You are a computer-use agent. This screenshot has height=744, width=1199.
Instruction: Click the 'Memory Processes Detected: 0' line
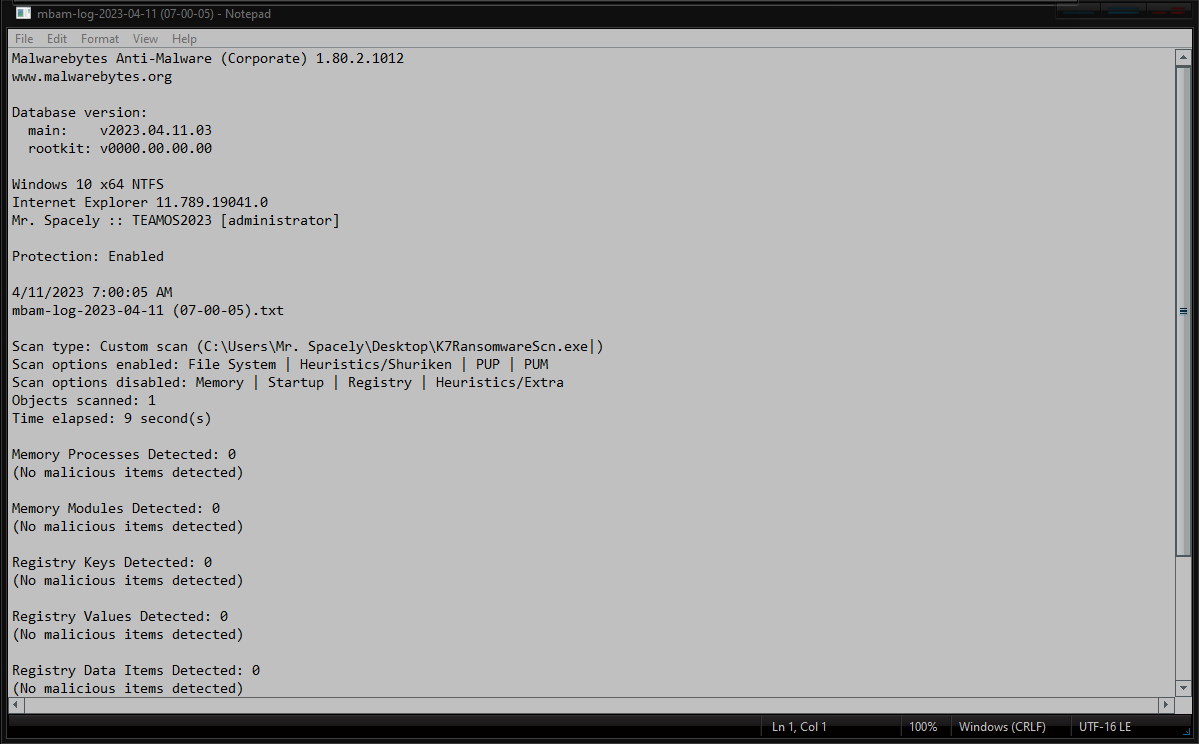[124, 454]
